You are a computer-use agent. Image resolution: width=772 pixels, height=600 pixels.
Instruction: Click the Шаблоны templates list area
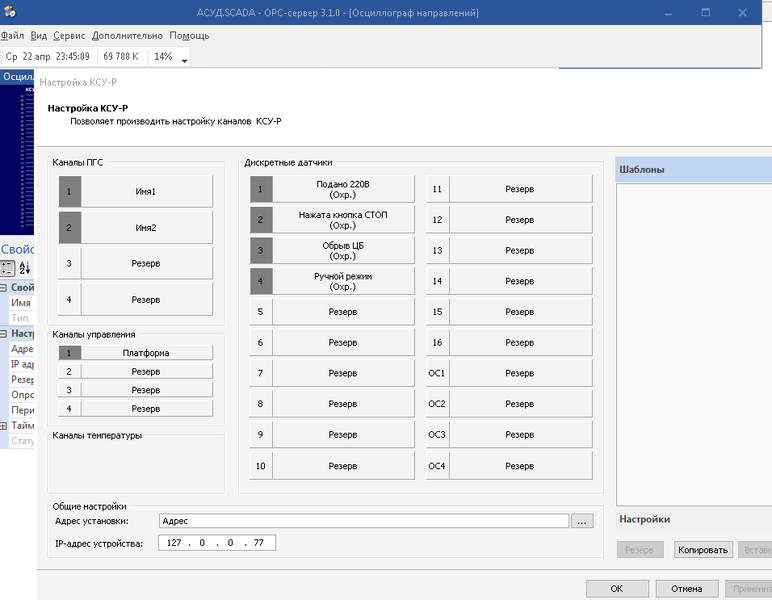[694, 344]
